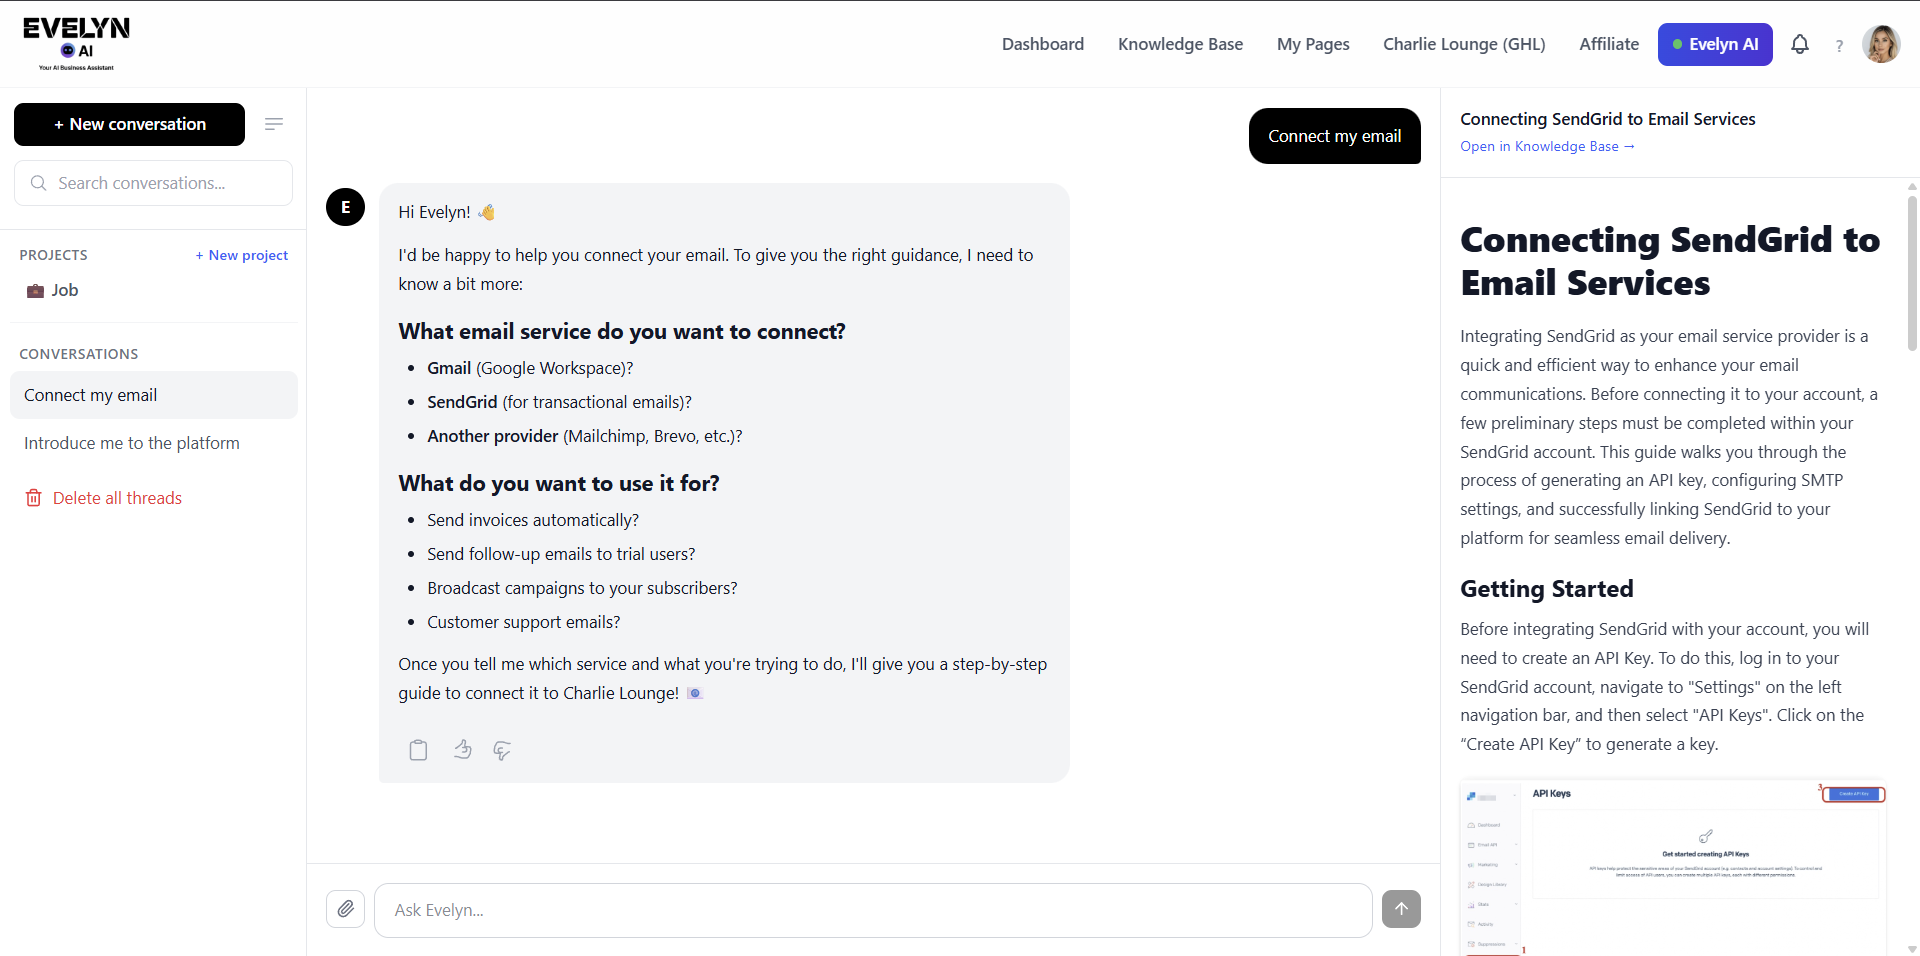Click the Evelyn AI logo

coord(77,44)
